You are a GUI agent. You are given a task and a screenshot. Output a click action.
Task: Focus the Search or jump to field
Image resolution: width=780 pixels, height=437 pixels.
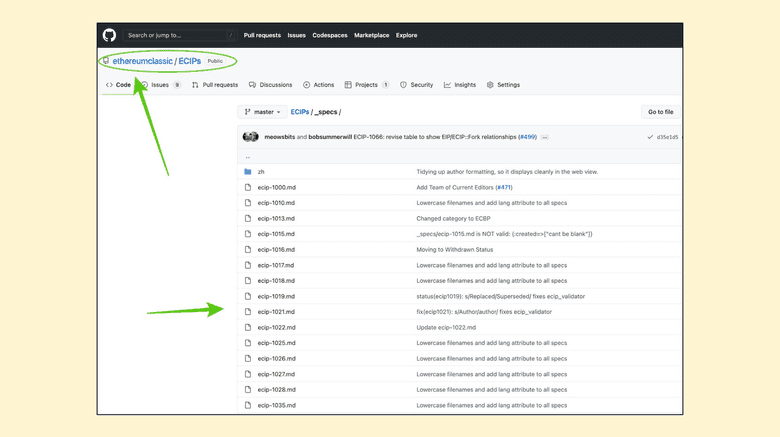tap(178, 35)
